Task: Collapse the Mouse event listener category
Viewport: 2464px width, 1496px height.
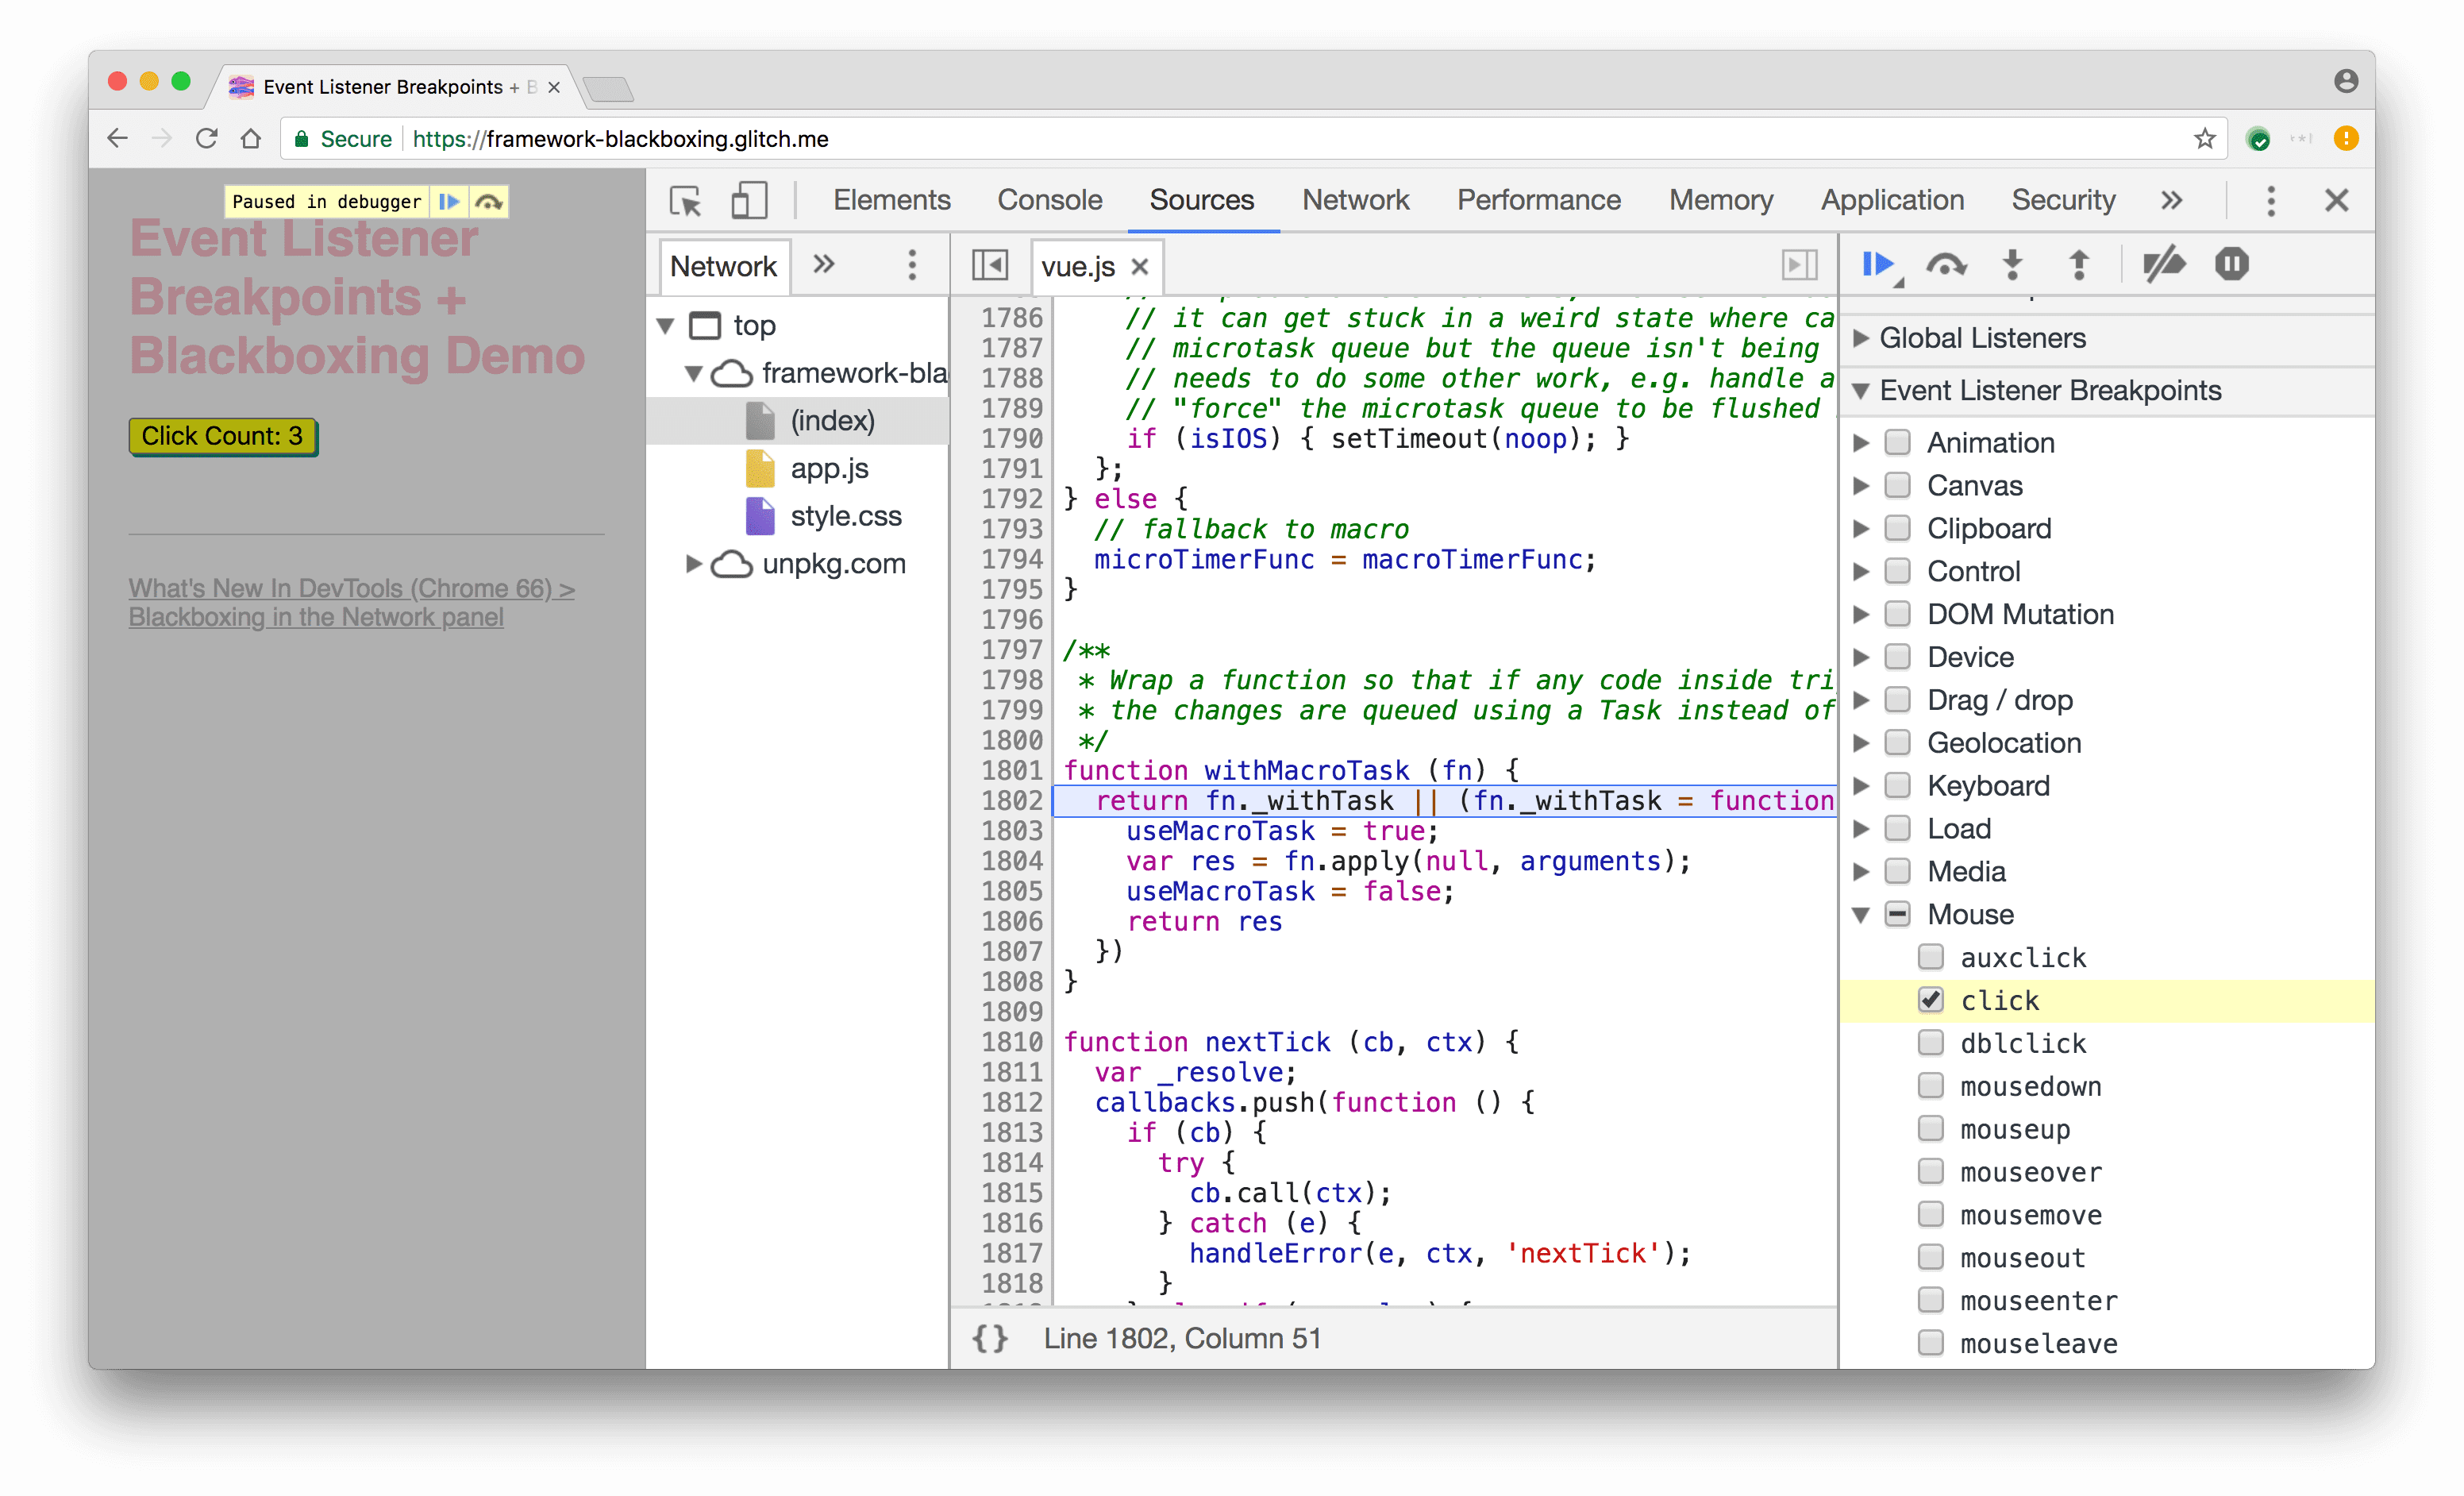Action: (x=1869, y=912)
